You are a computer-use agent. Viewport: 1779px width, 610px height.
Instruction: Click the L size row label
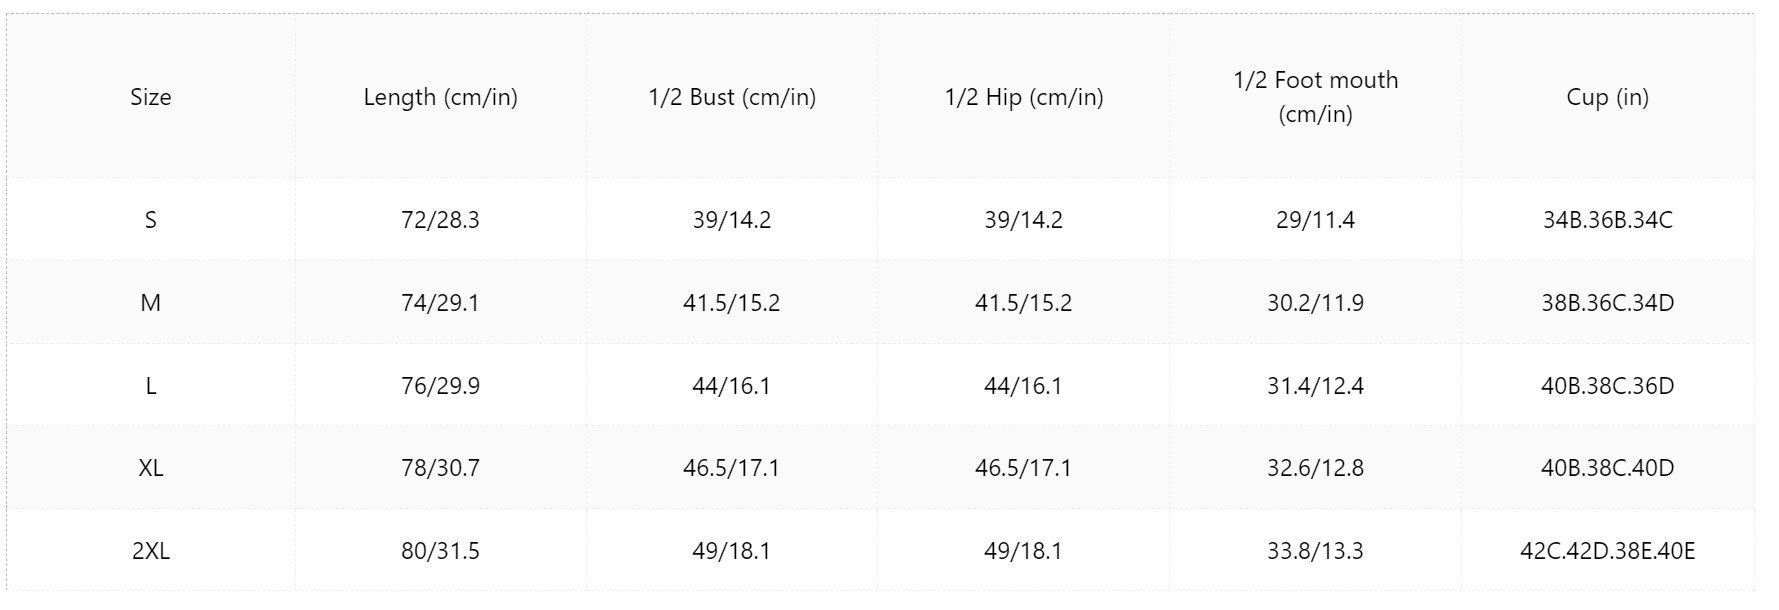[151, 386]
